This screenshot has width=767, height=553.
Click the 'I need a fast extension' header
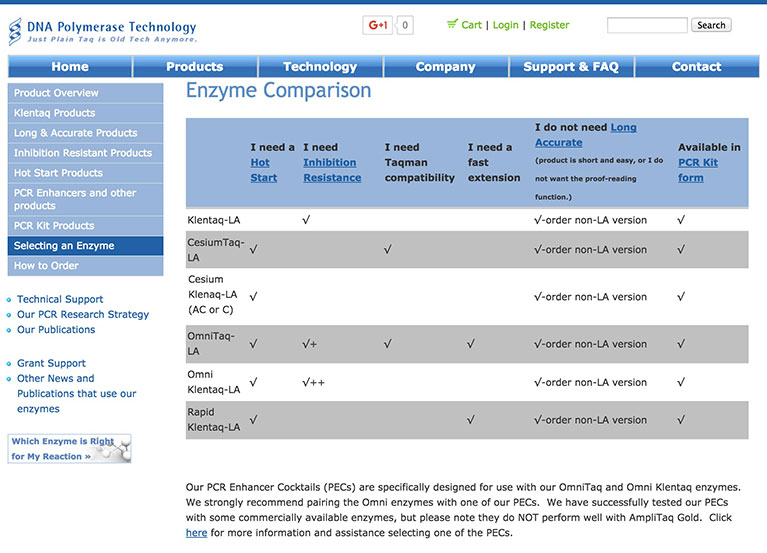click(x=494, y=162)
